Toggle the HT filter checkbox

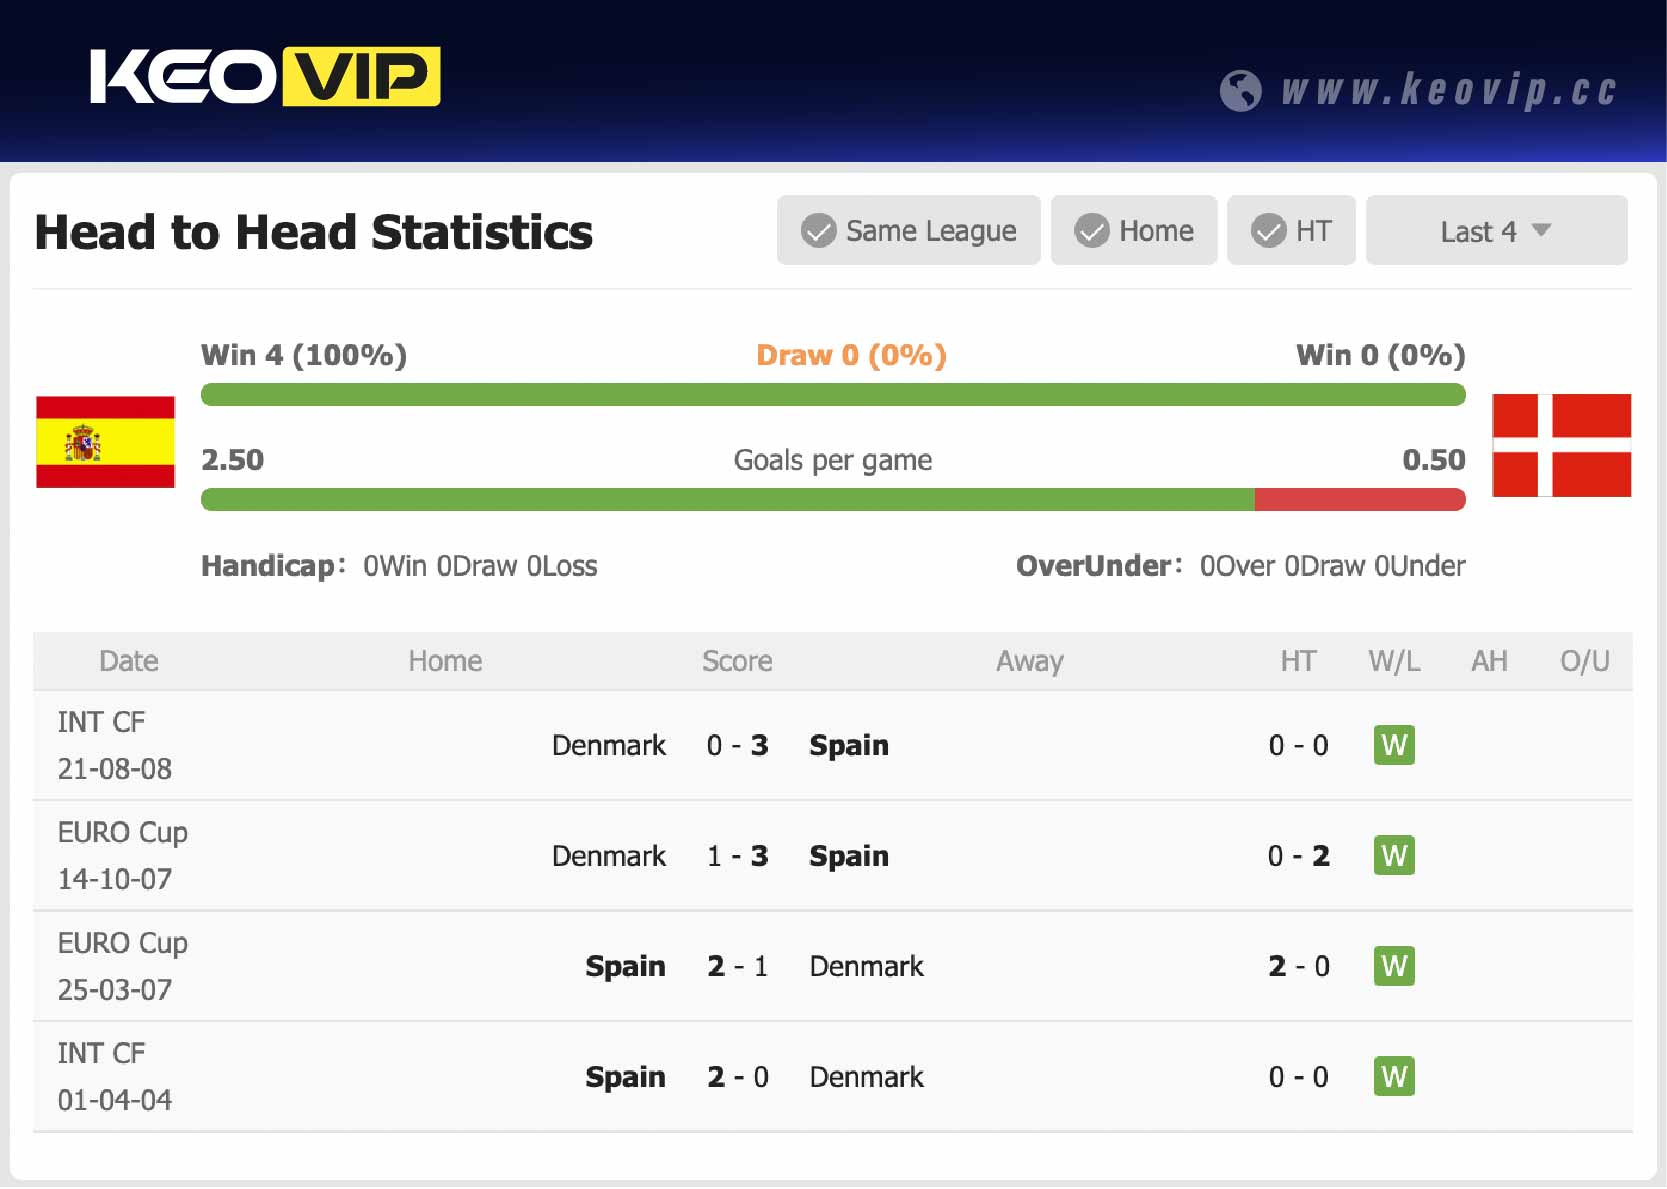click(x=1291, y=230)
